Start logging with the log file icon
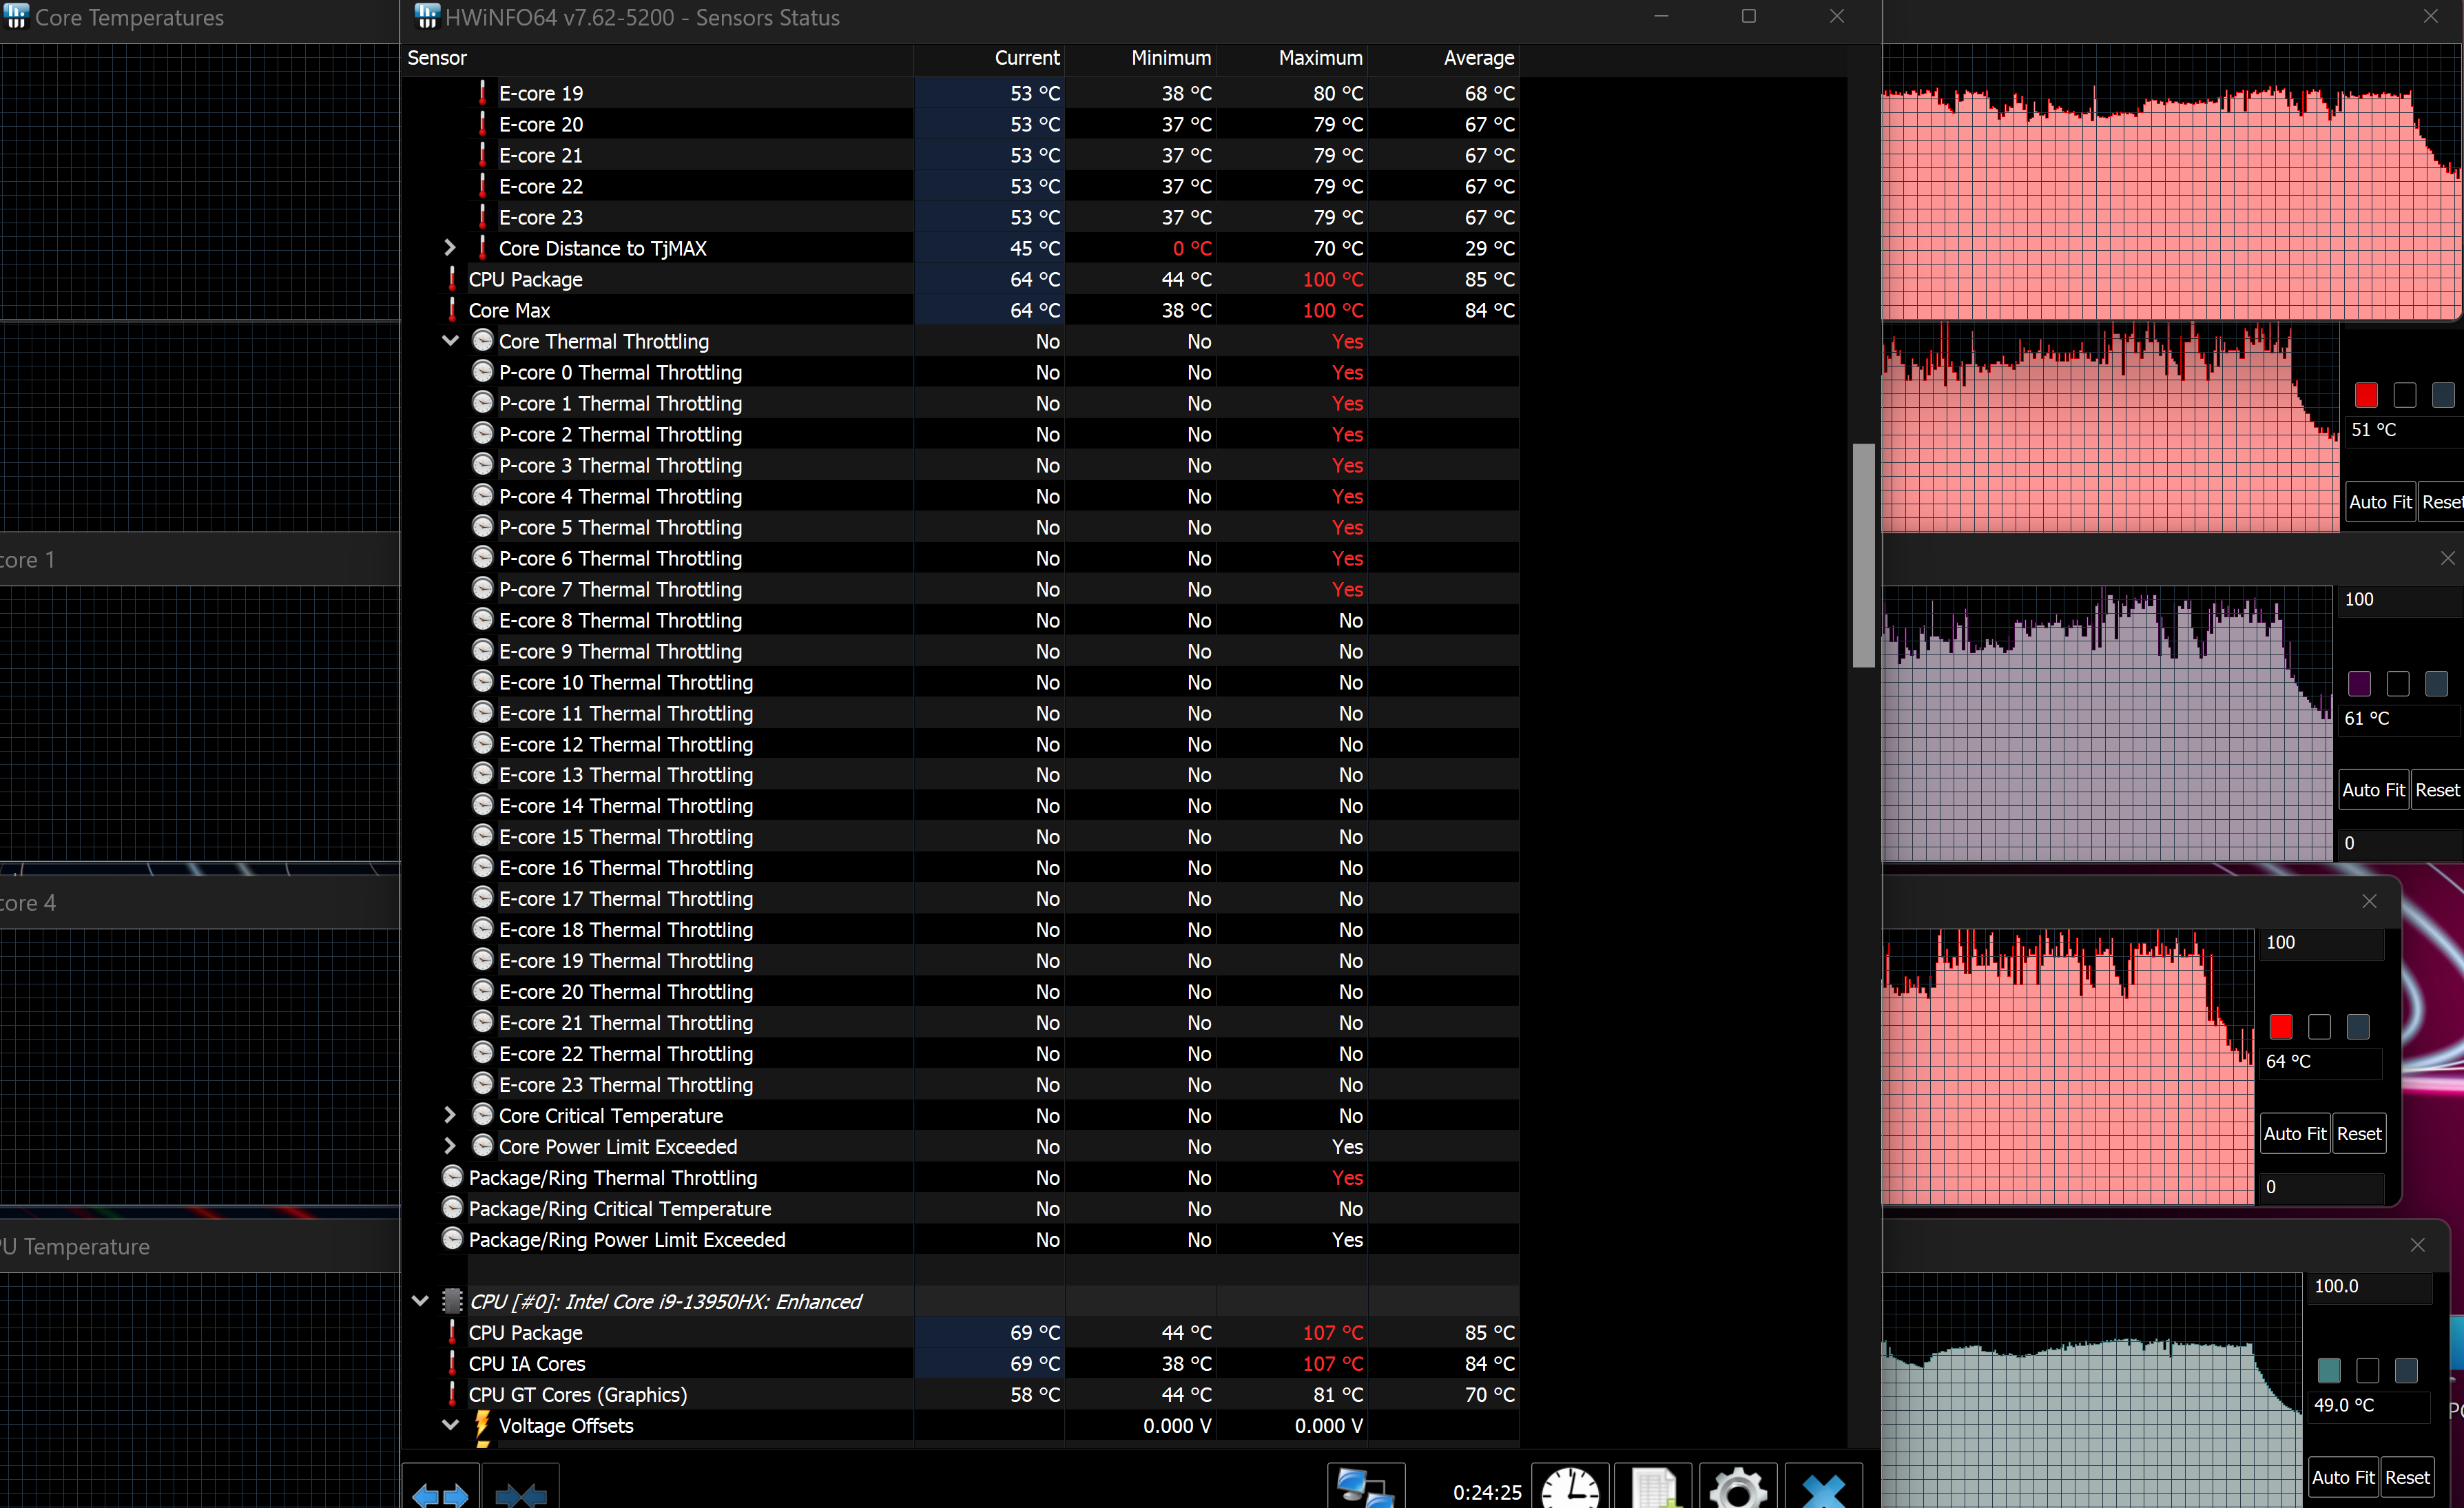Viewport: 2464px width, 1508px height. click(1654, 1489)
